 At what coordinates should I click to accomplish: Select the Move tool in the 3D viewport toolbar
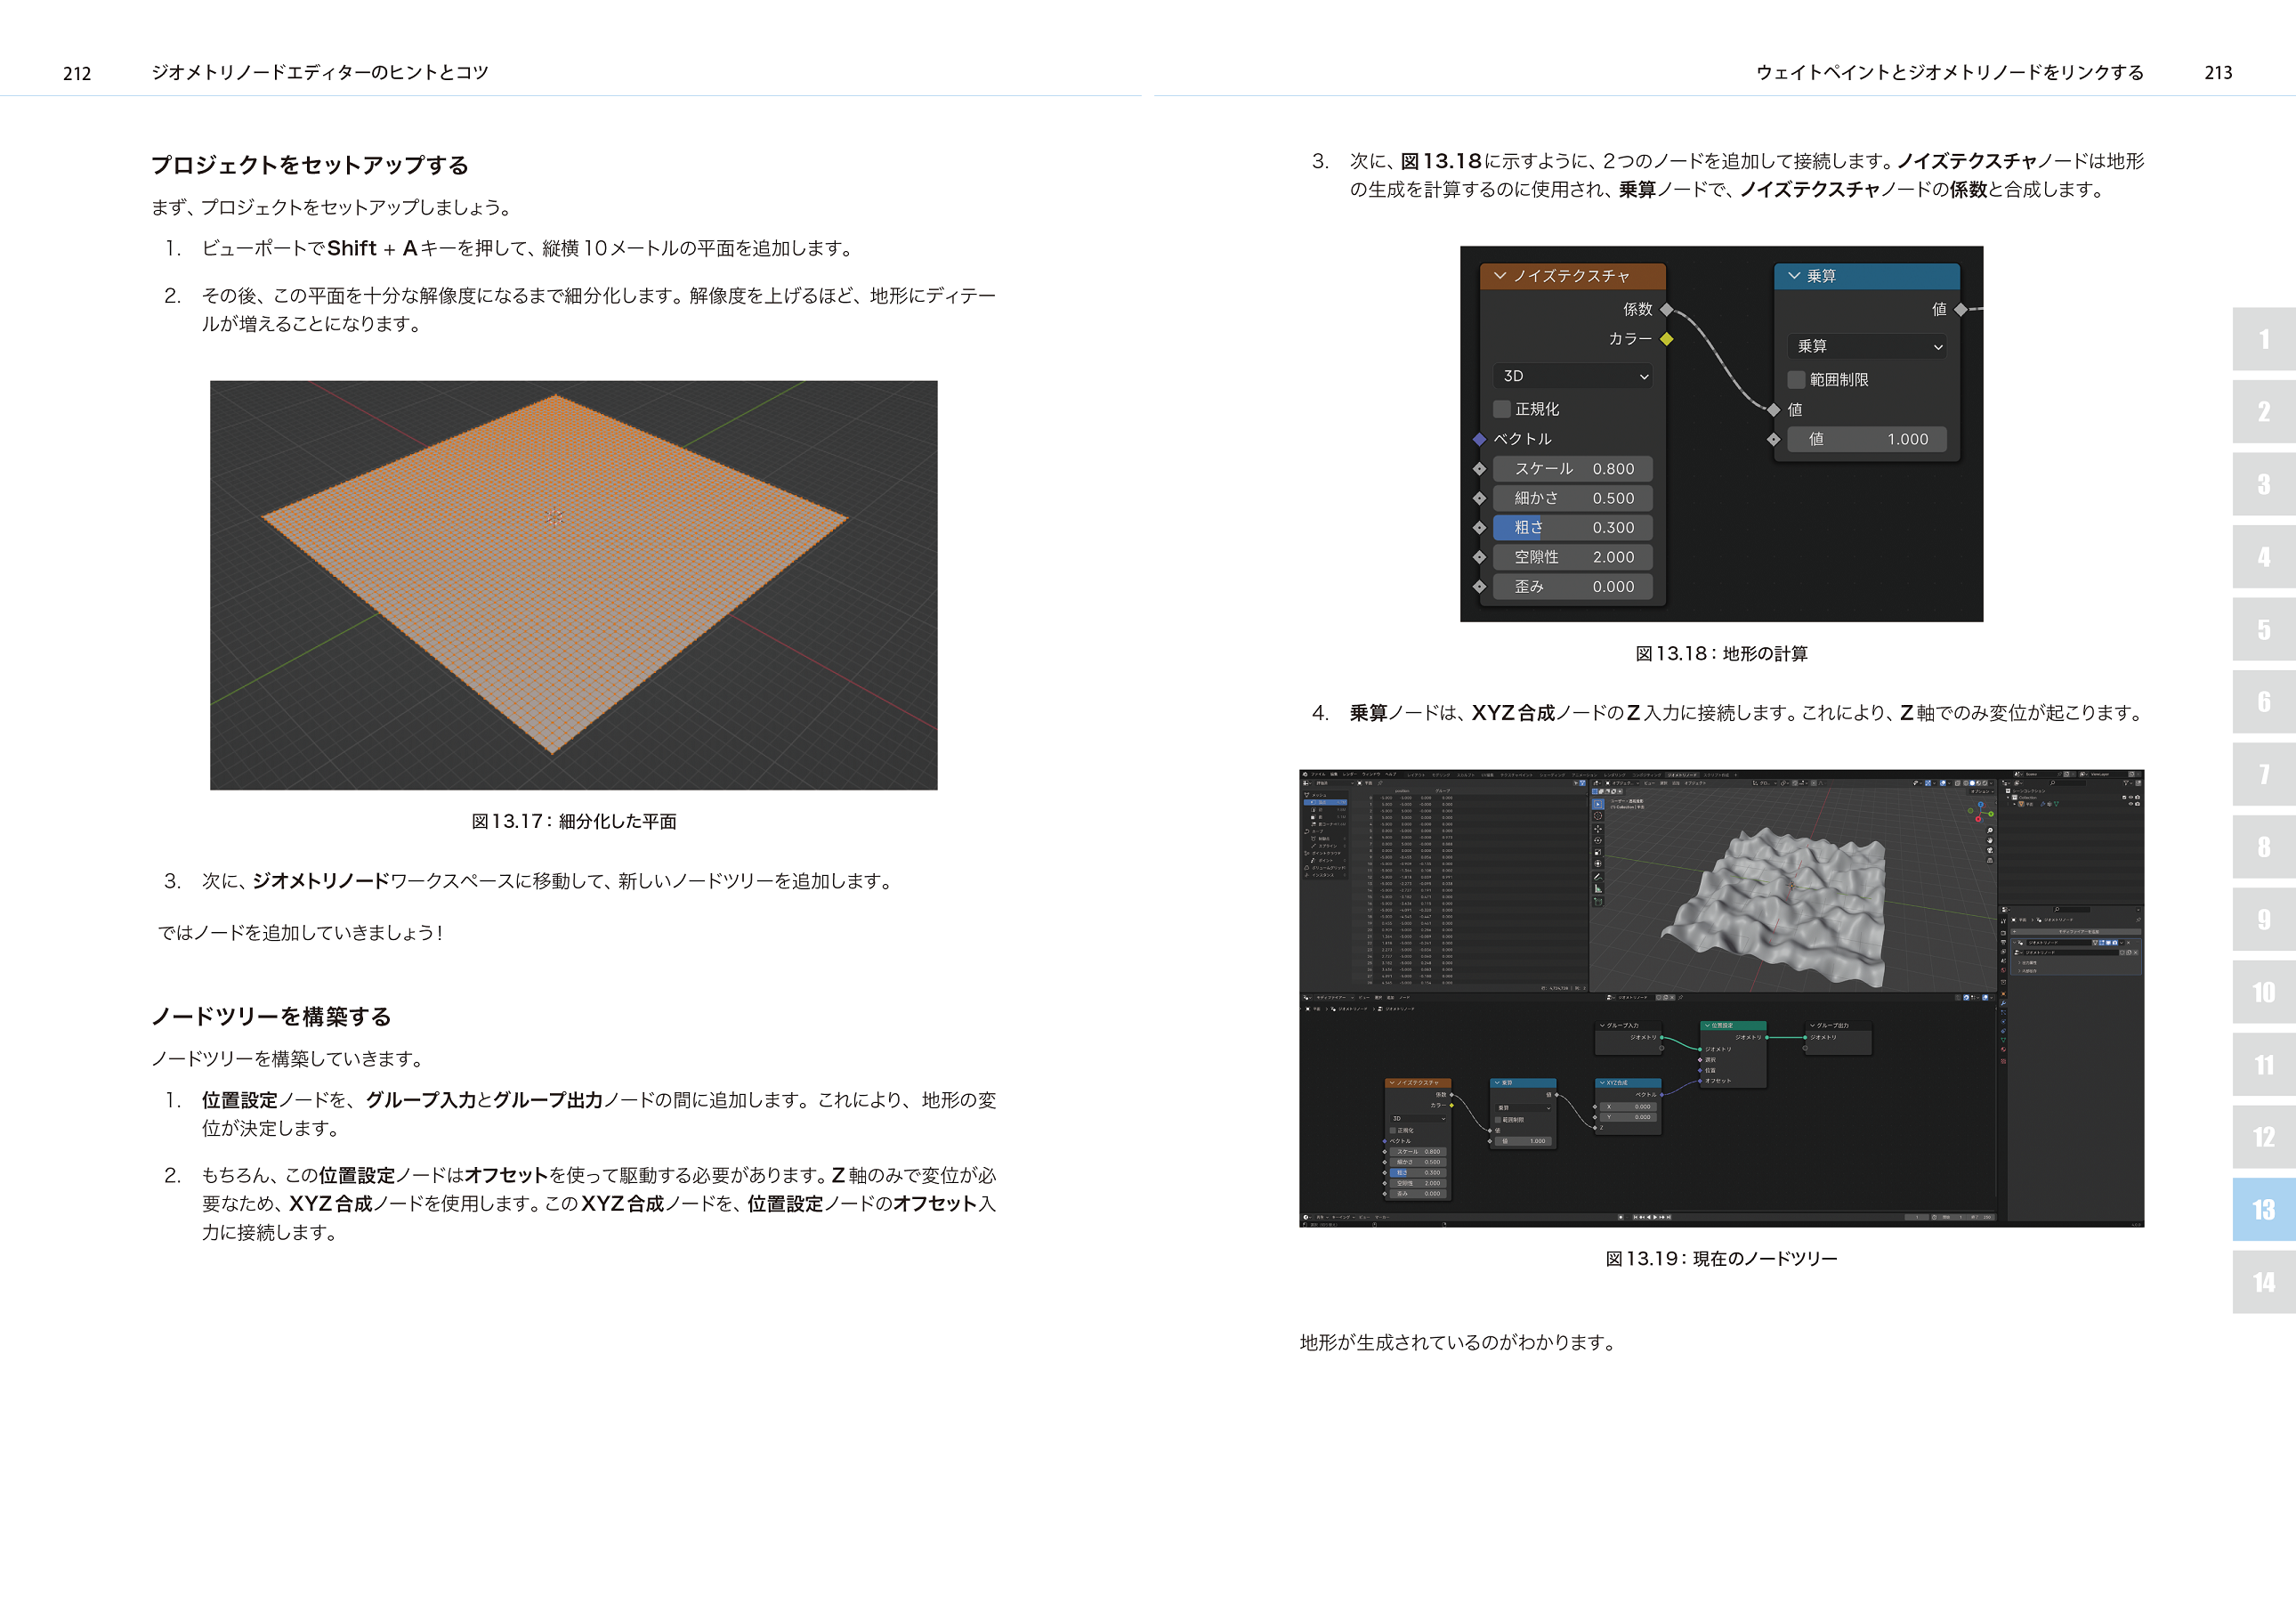[x=1598, y=829]
